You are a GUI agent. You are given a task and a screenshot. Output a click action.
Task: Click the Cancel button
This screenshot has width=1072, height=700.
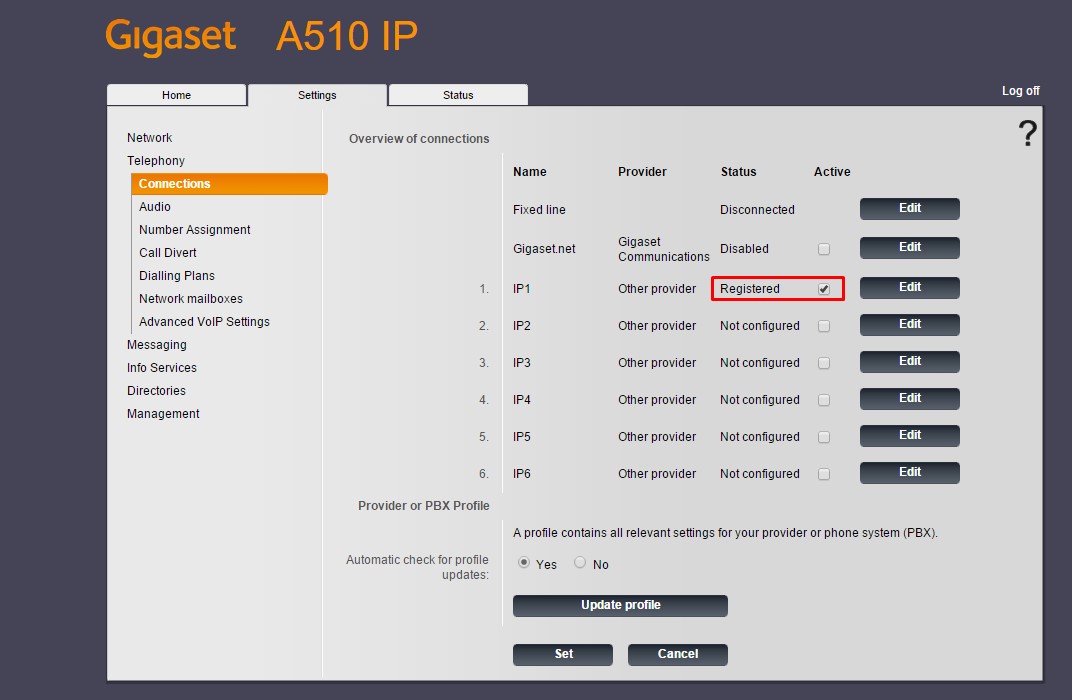(678, 654)
